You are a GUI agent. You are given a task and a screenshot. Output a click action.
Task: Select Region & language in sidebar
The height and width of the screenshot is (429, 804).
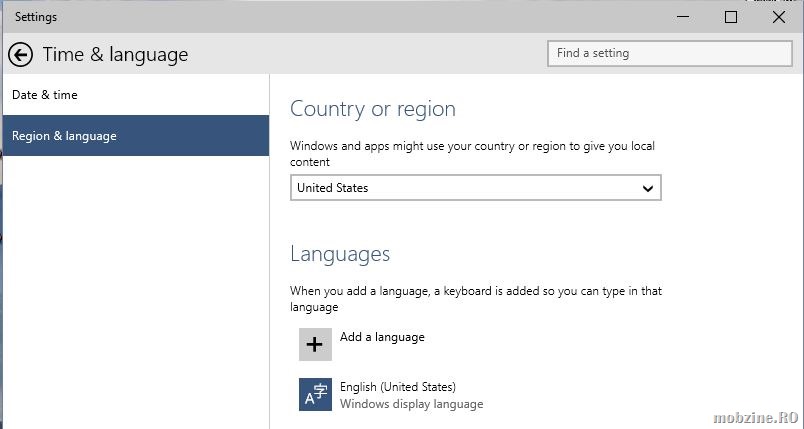(x=136, y=136)
